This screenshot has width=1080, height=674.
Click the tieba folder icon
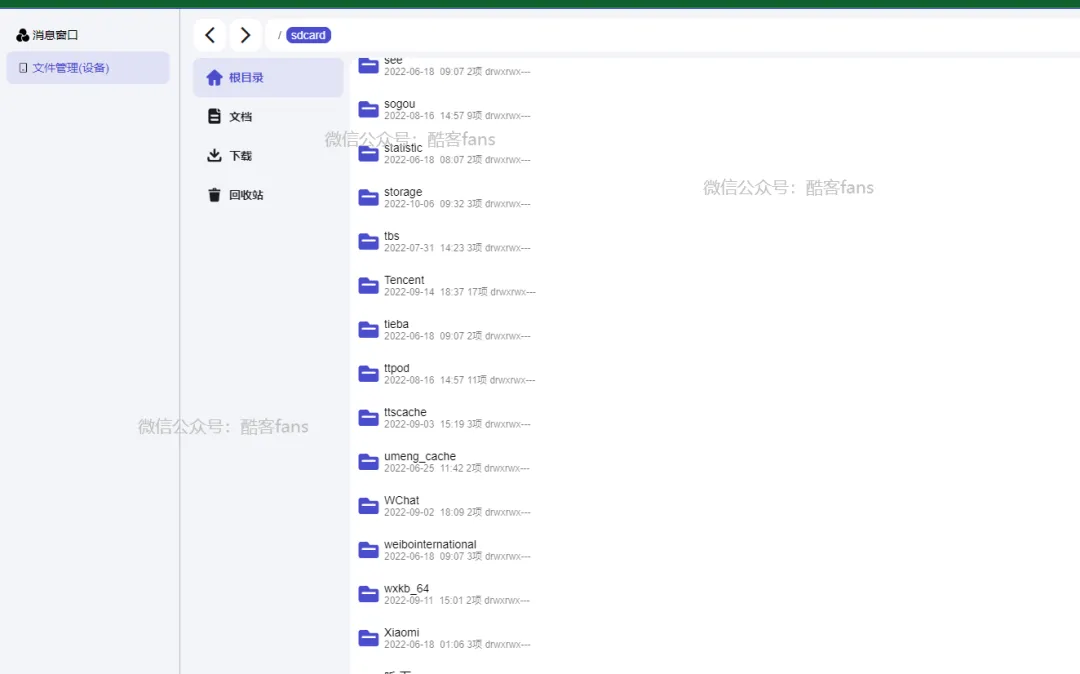pos(368,329)
